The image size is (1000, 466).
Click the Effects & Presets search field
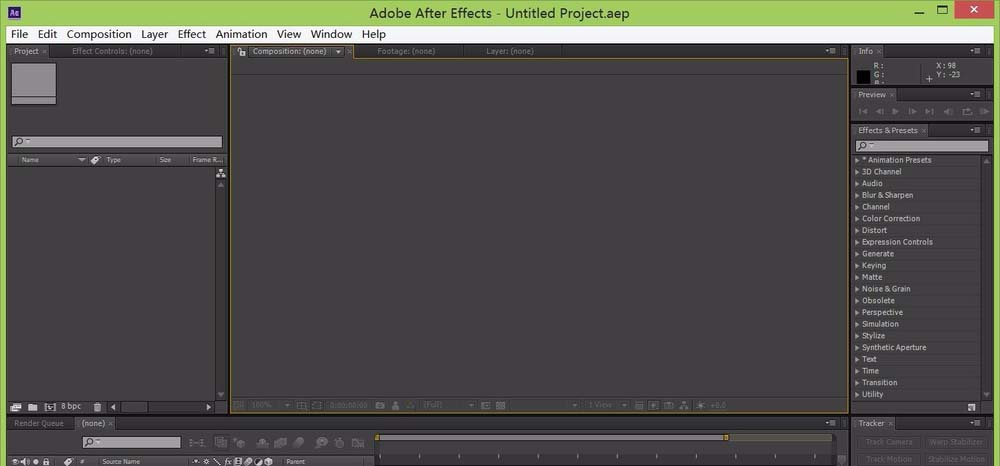[x=922, y=146]
